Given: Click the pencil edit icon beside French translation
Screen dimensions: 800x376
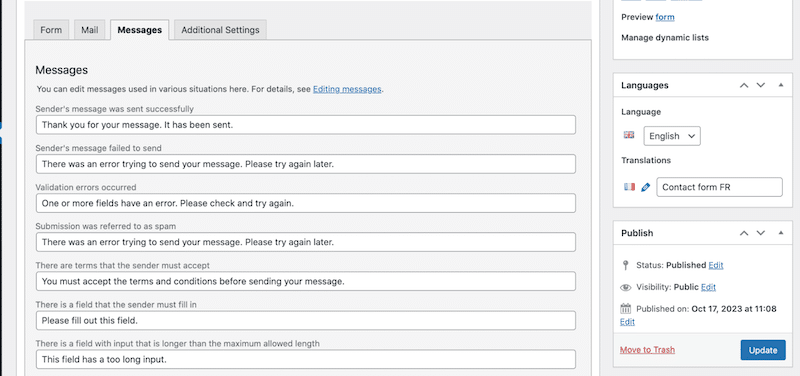Looking at the screenshot, I should point(645,187).
